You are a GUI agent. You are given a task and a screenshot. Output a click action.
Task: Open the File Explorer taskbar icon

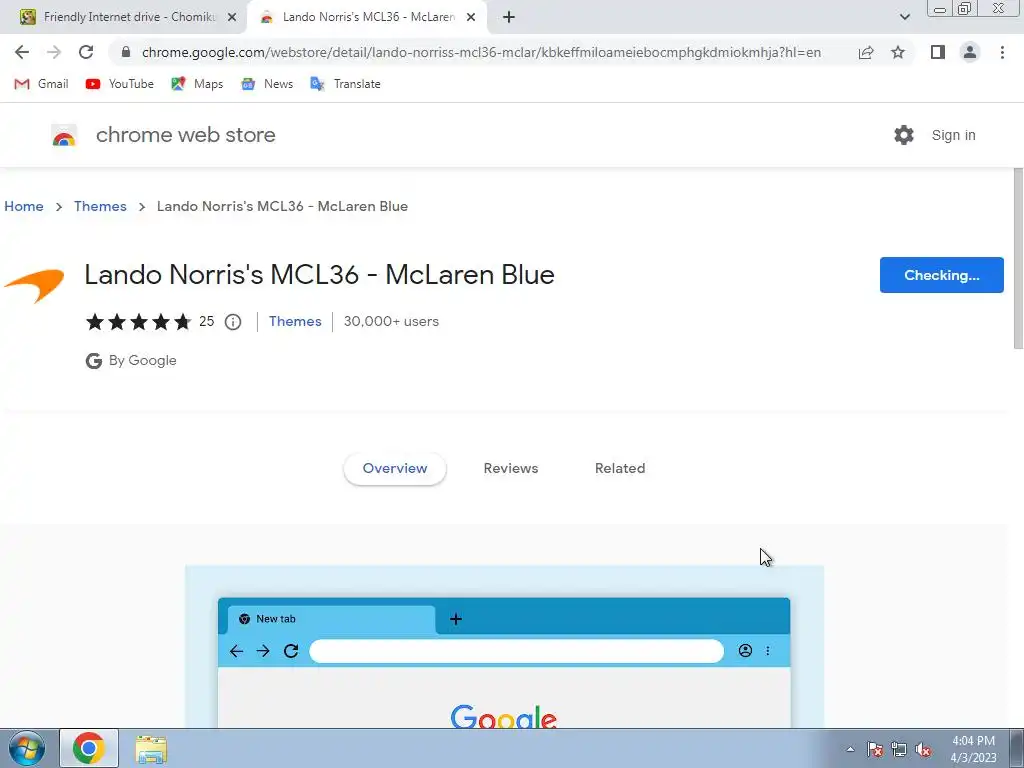151,749
